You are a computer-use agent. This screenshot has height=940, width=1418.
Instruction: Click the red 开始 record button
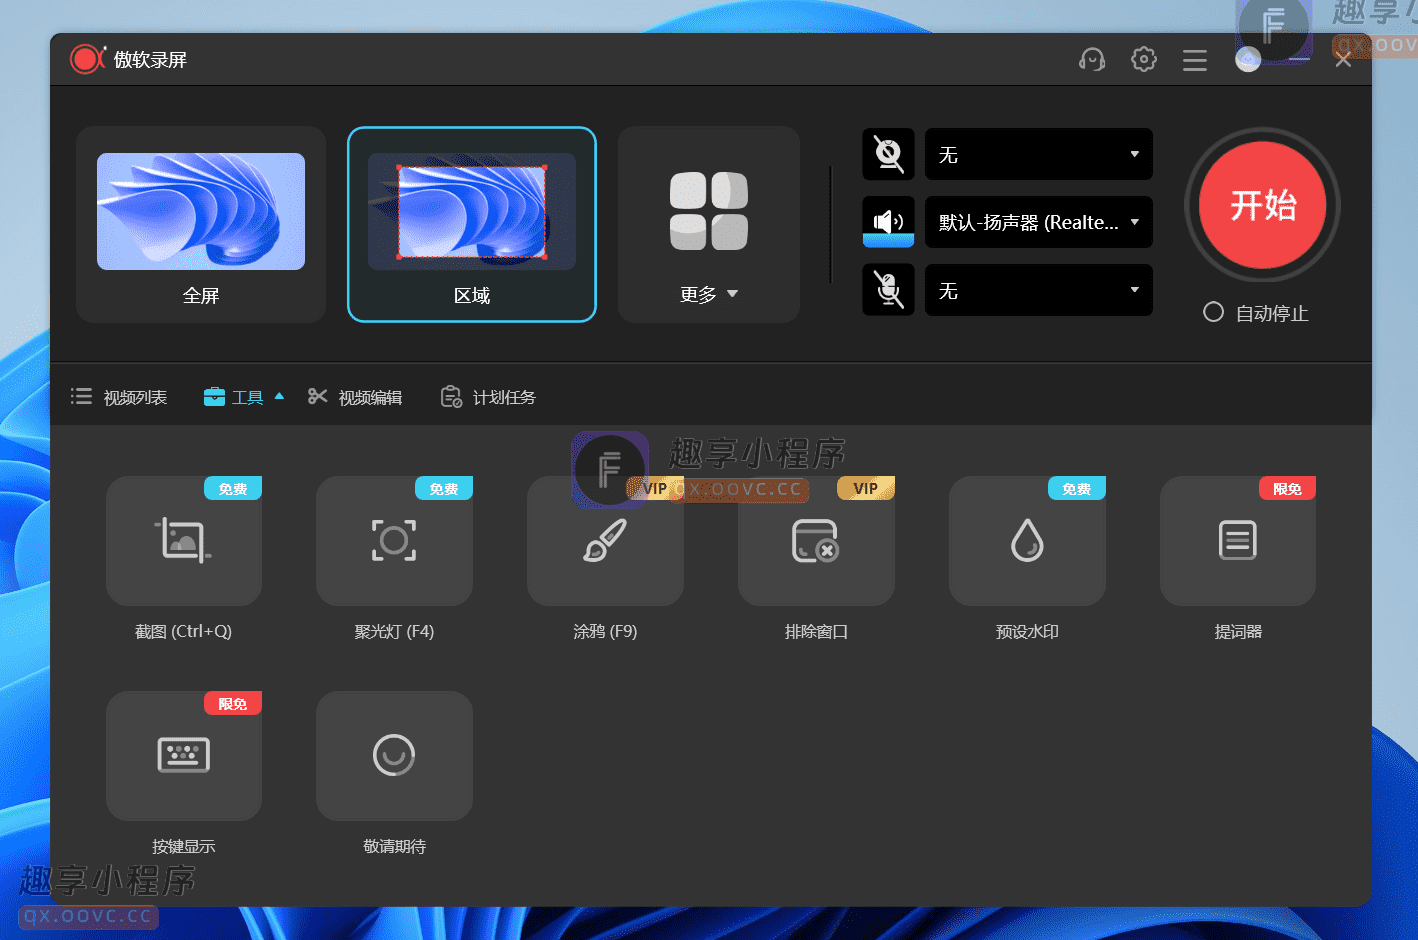[x=1263, y=205]
